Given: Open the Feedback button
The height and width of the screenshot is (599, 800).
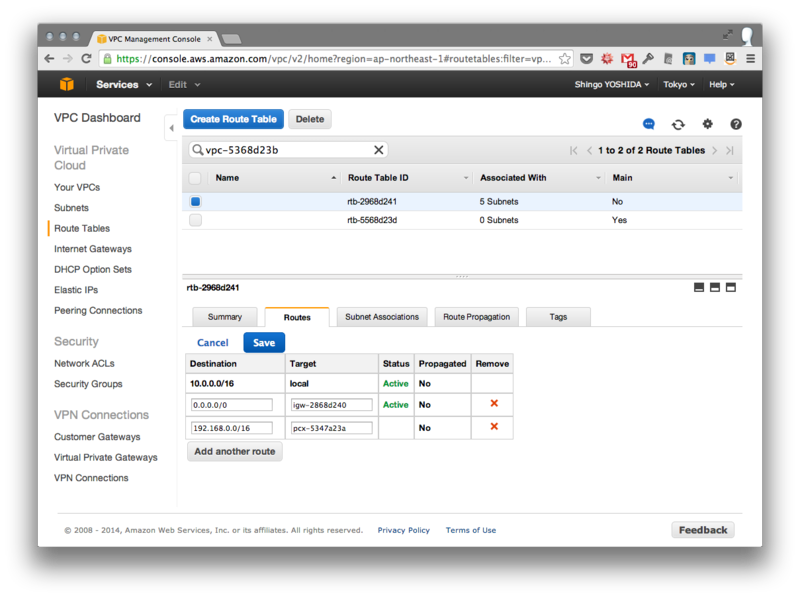Looking at the screenshot, I should coord(703,530).
